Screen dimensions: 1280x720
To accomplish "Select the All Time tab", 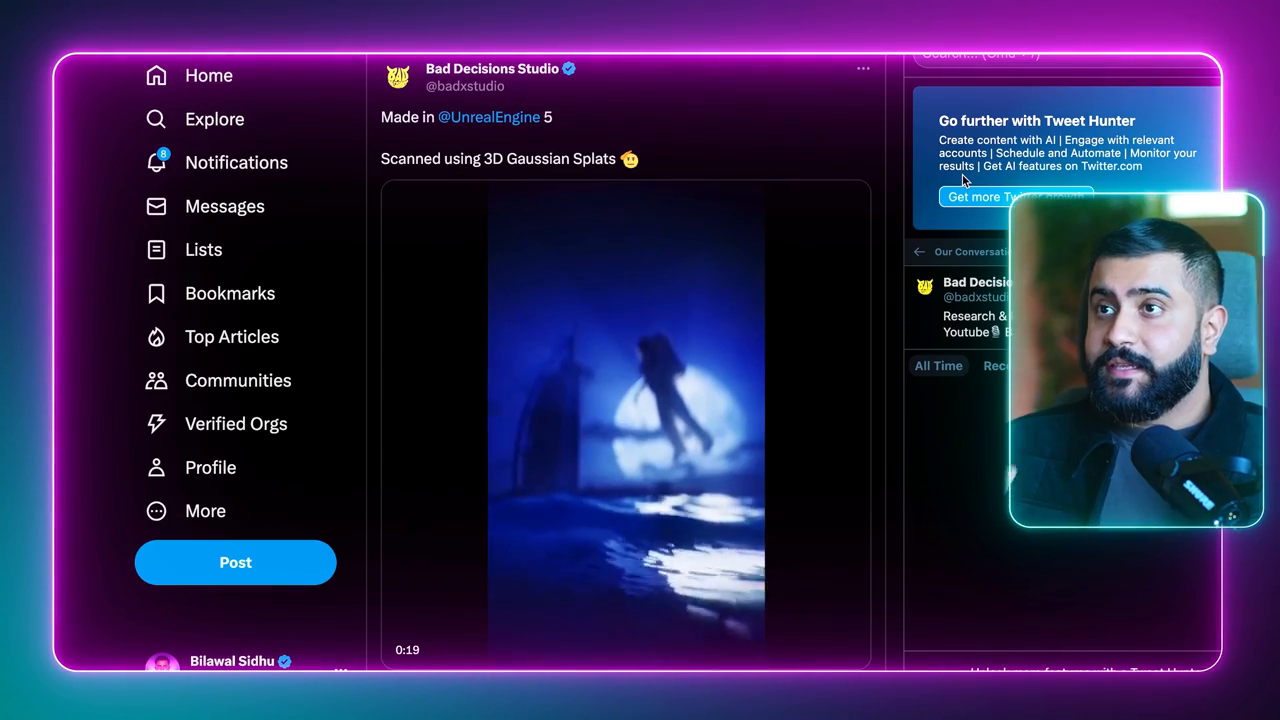I will click(x=938, y=366).
